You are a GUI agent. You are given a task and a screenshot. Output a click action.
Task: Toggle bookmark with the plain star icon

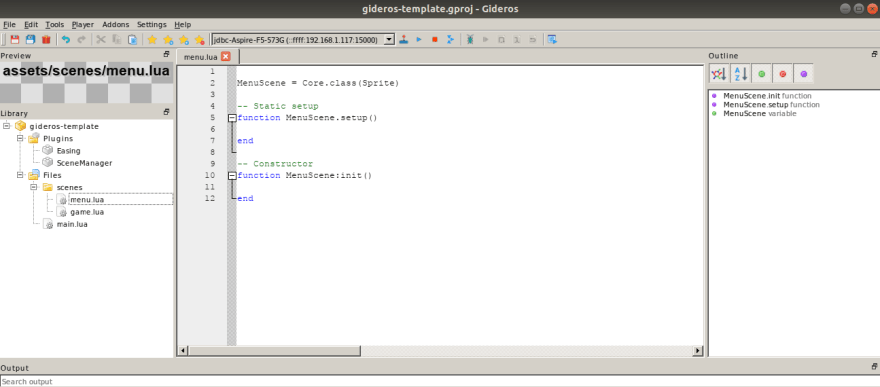coord(152,40)
